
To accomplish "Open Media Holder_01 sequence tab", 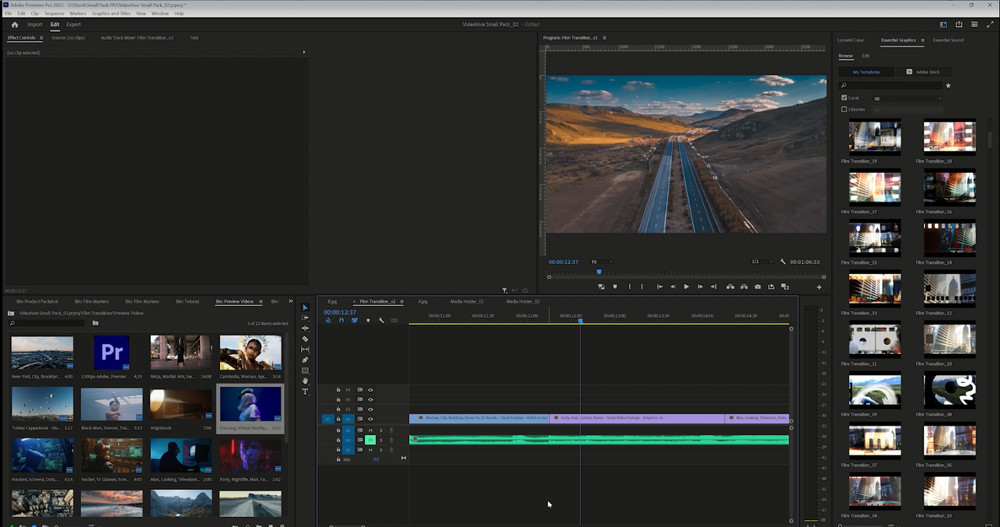I will tap(467, 301).
